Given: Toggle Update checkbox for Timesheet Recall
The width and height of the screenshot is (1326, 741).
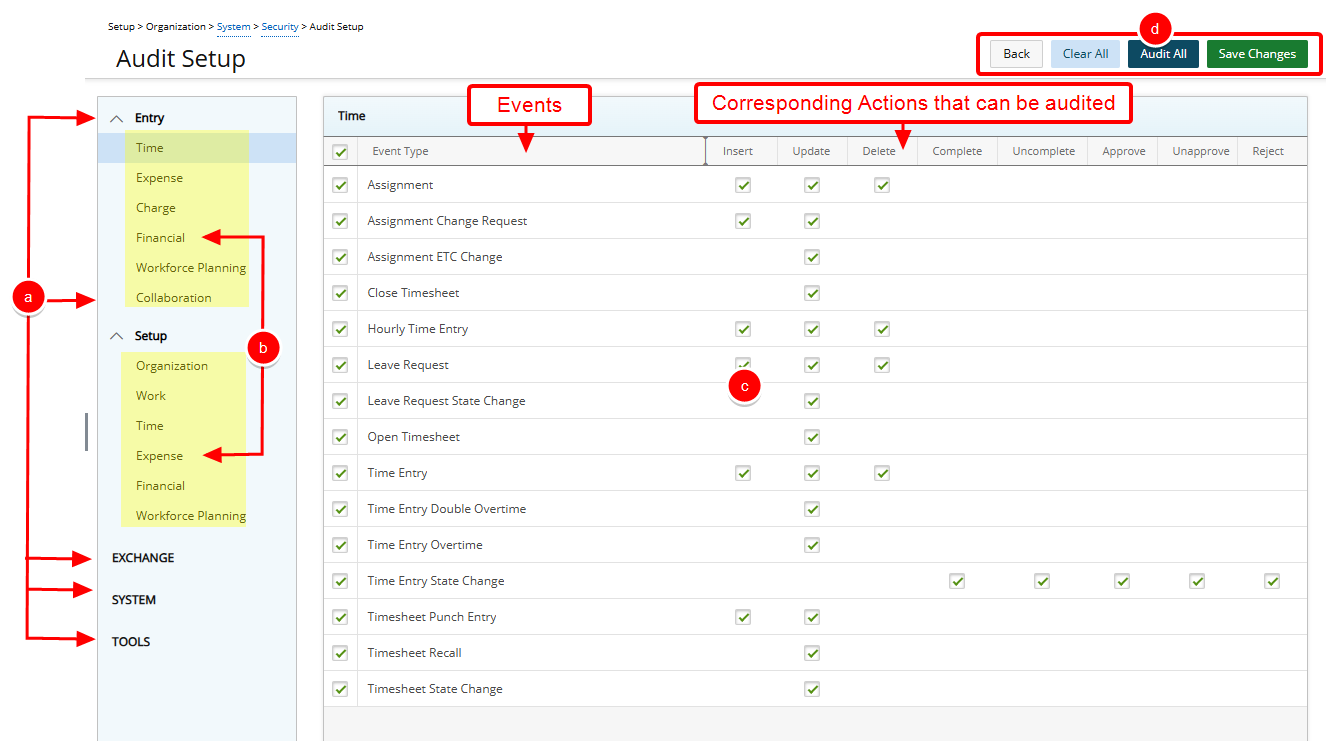Looking at the screenshot, I should [812, 653].
